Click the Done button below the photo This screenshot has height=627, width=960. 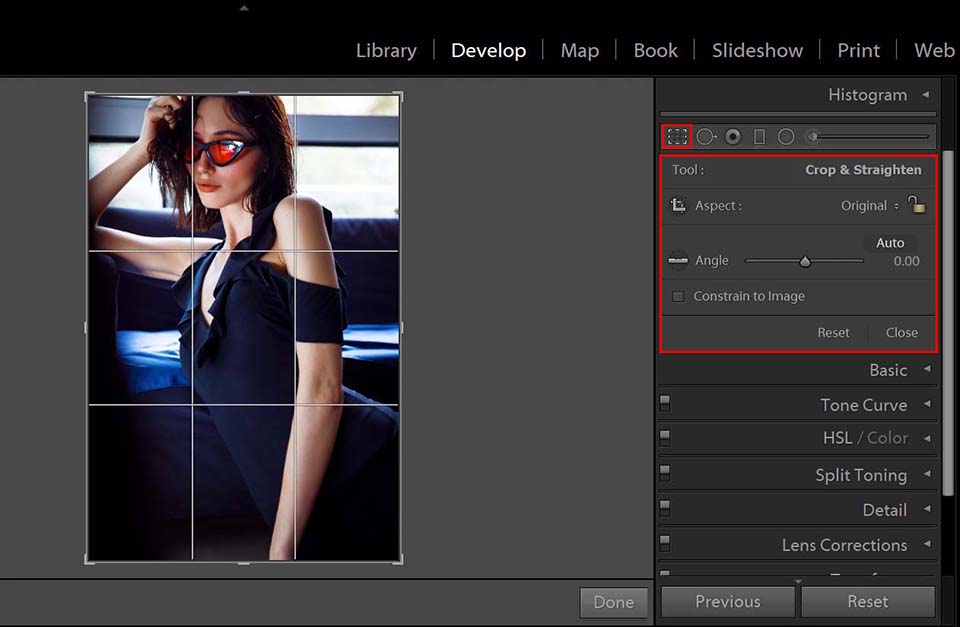[x=613, y=603]
